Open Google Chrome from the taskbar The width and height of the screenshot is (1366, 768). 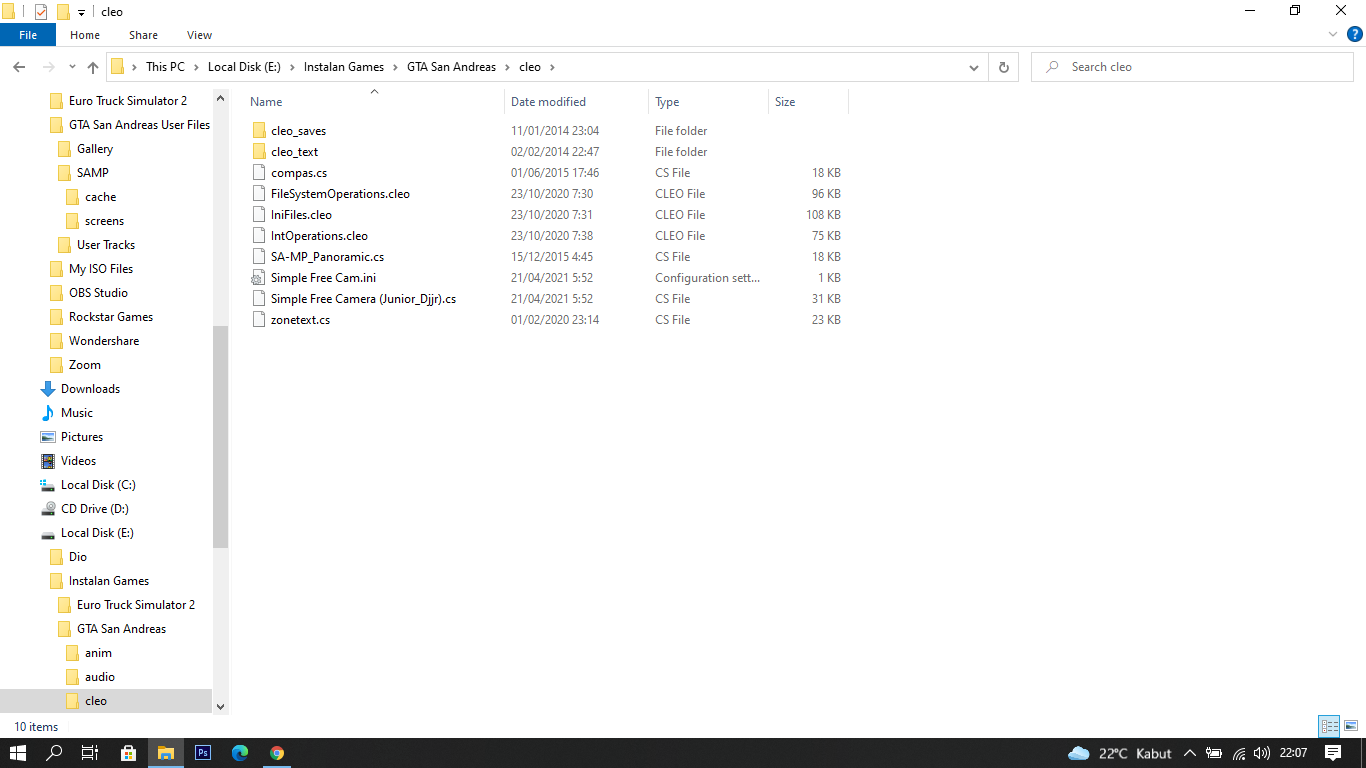tap(277, 753)
